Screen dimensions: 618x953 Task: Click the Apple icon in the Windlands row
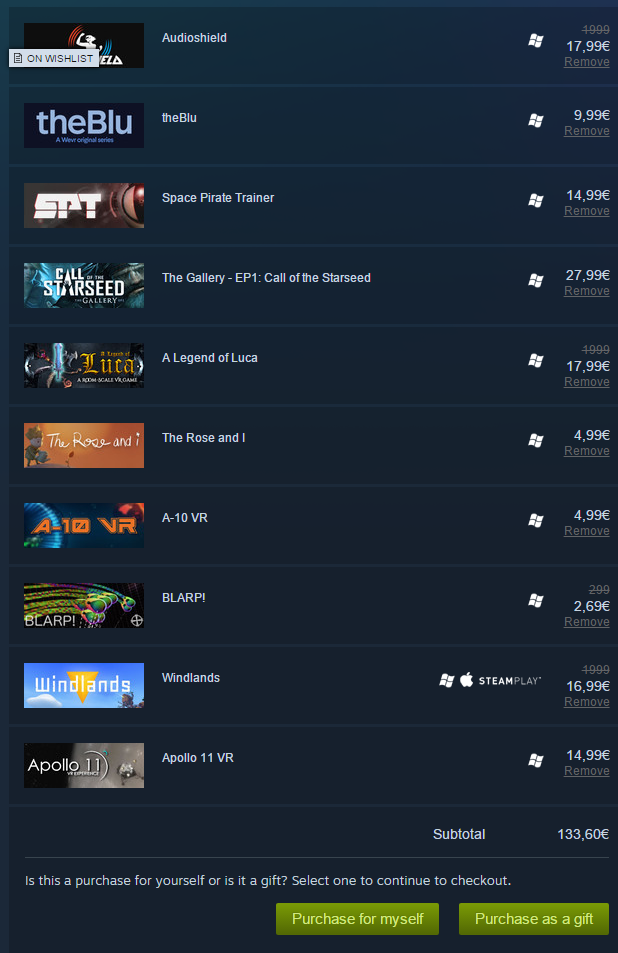click(466, 679)
